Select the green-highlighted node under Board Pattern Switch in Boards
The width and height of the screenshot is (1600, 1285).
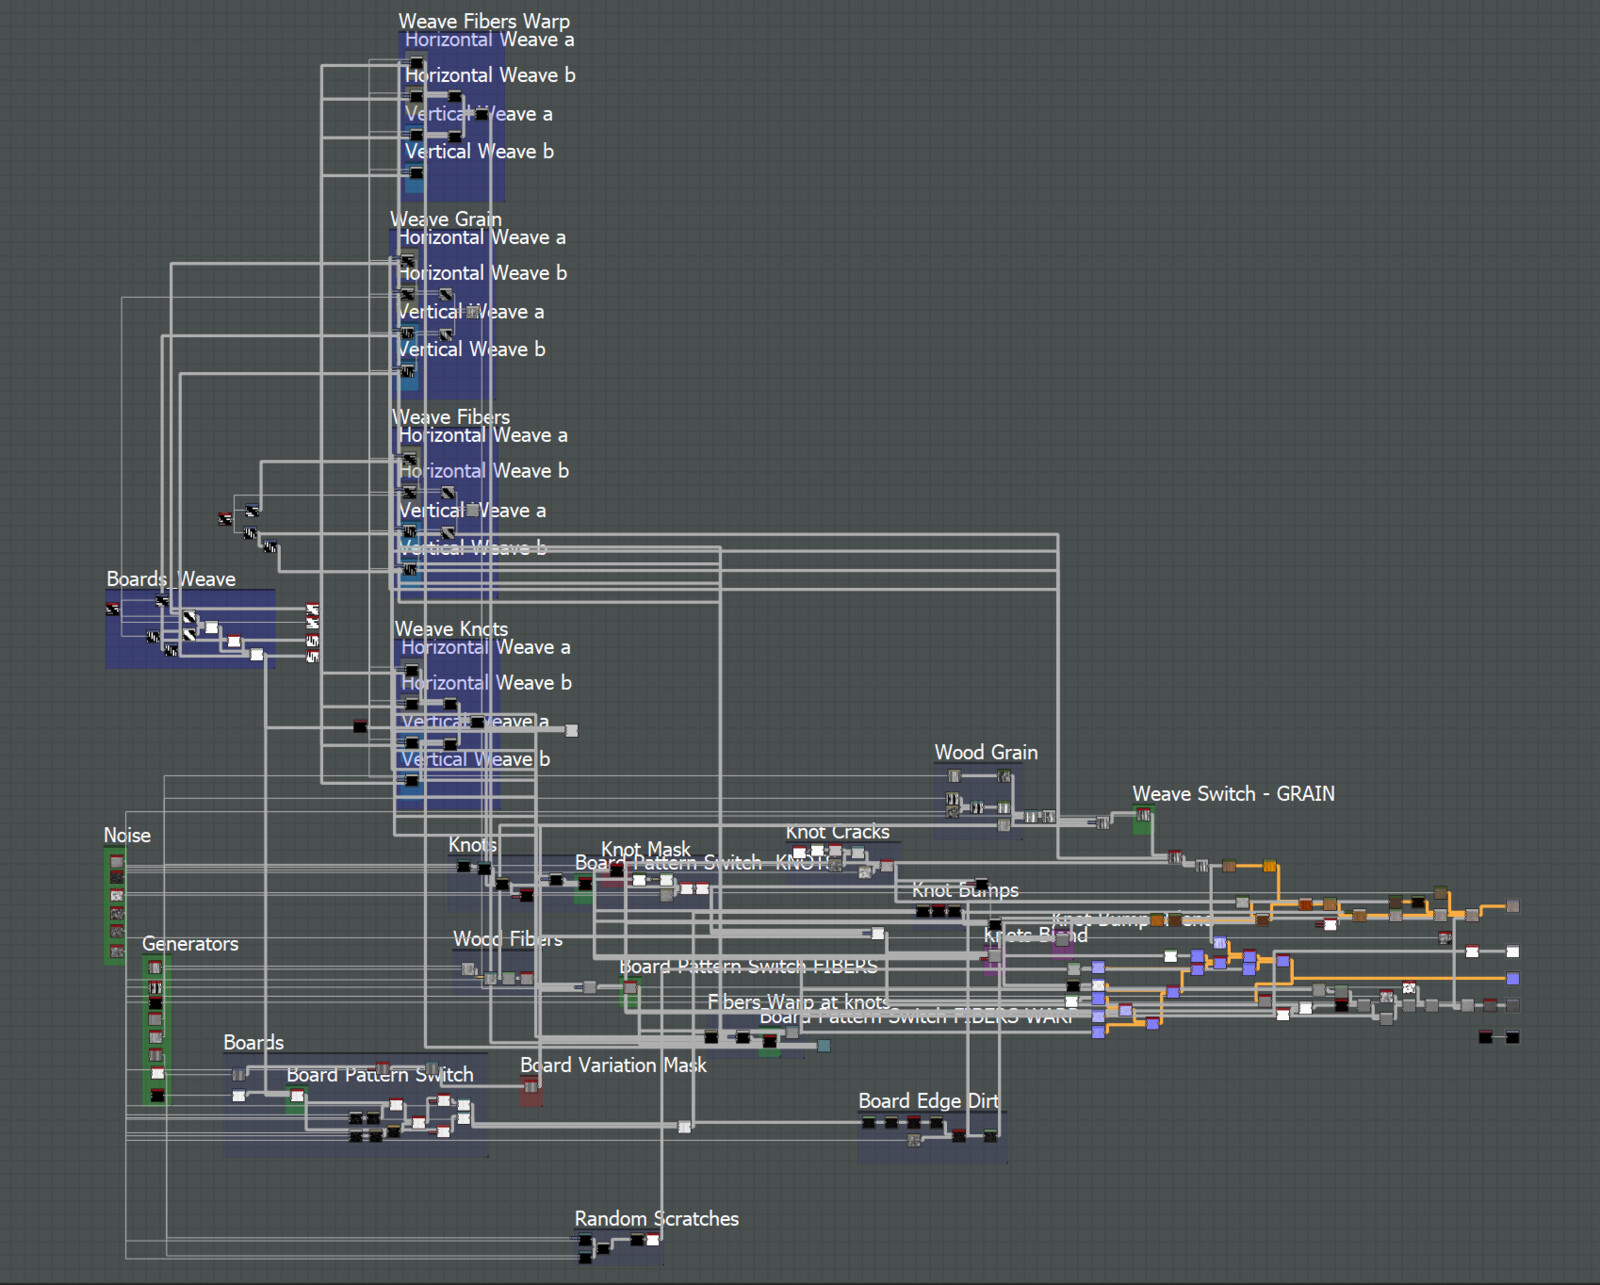[296, 1096]
